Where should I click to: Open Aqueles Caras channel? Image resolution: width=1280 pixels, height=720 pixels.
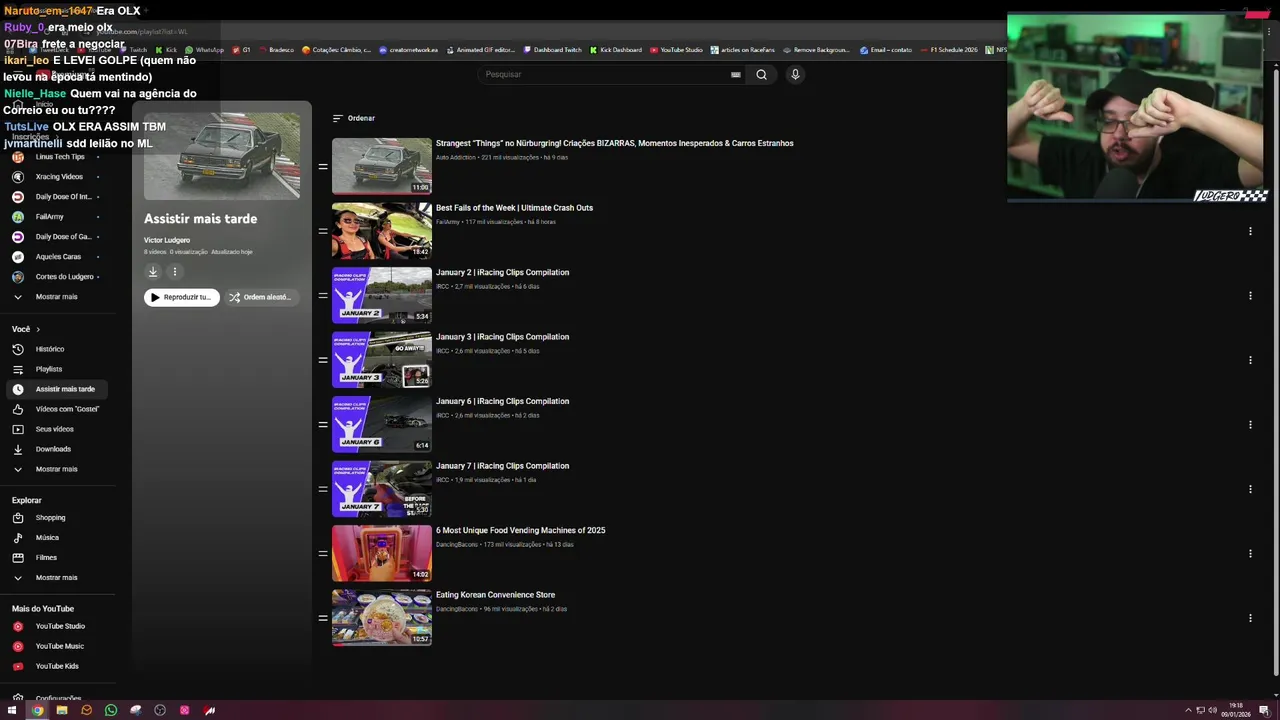pyautogui.click(x=58, y=257)
